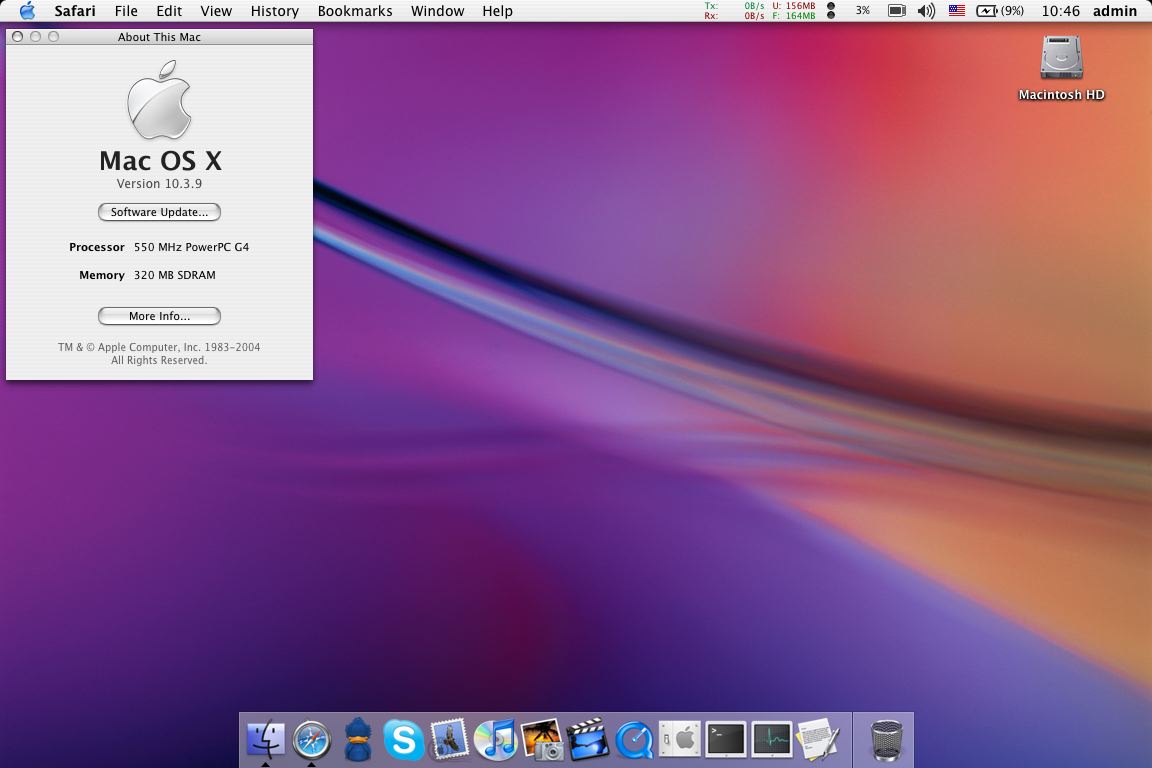The height and width of the screenshot is (768, 1152).
Task: Open System Preferences from dock
Action: point(680,740)
